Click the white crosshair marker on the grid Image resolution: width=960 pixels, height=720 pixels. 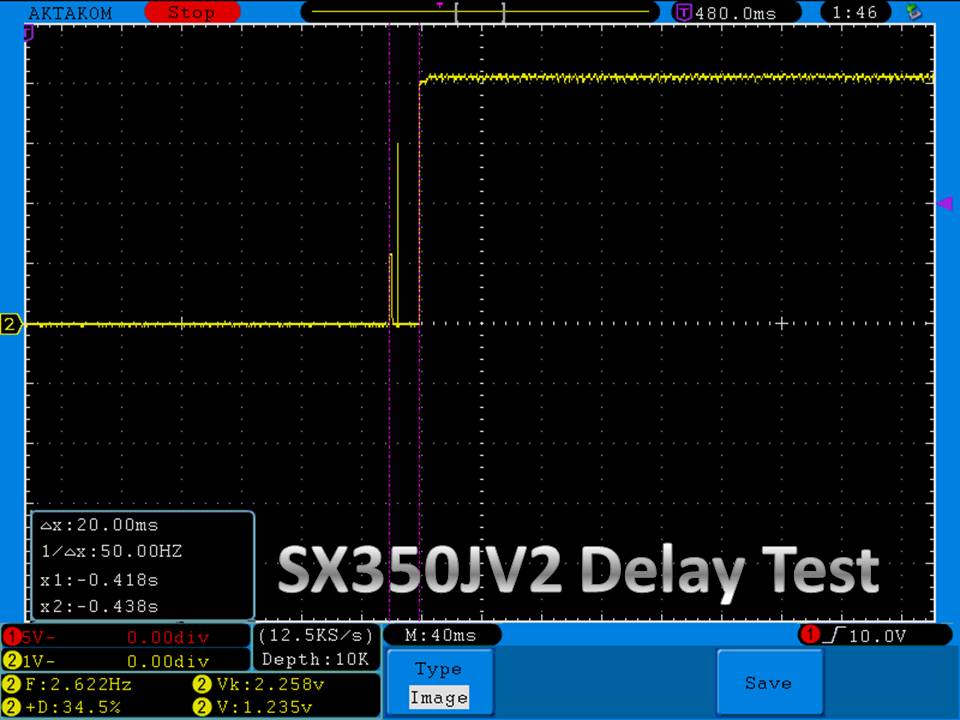coord(782,323)
